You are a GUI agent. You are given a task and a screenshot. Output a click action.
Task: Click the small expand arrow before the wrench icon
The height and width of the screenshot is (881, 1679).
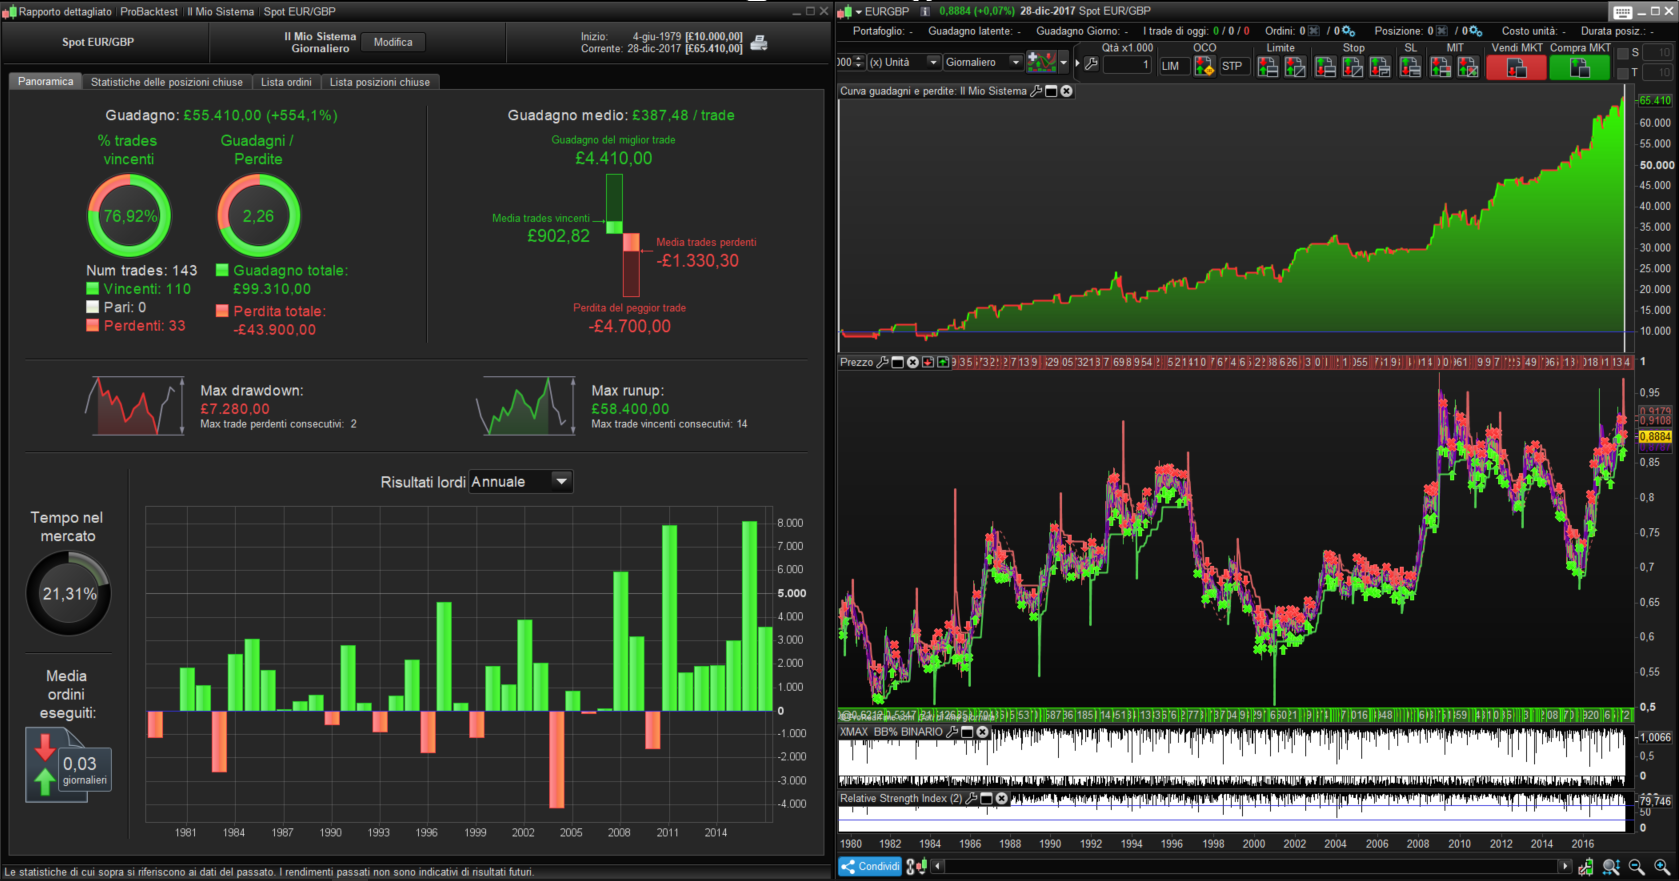1077,63
